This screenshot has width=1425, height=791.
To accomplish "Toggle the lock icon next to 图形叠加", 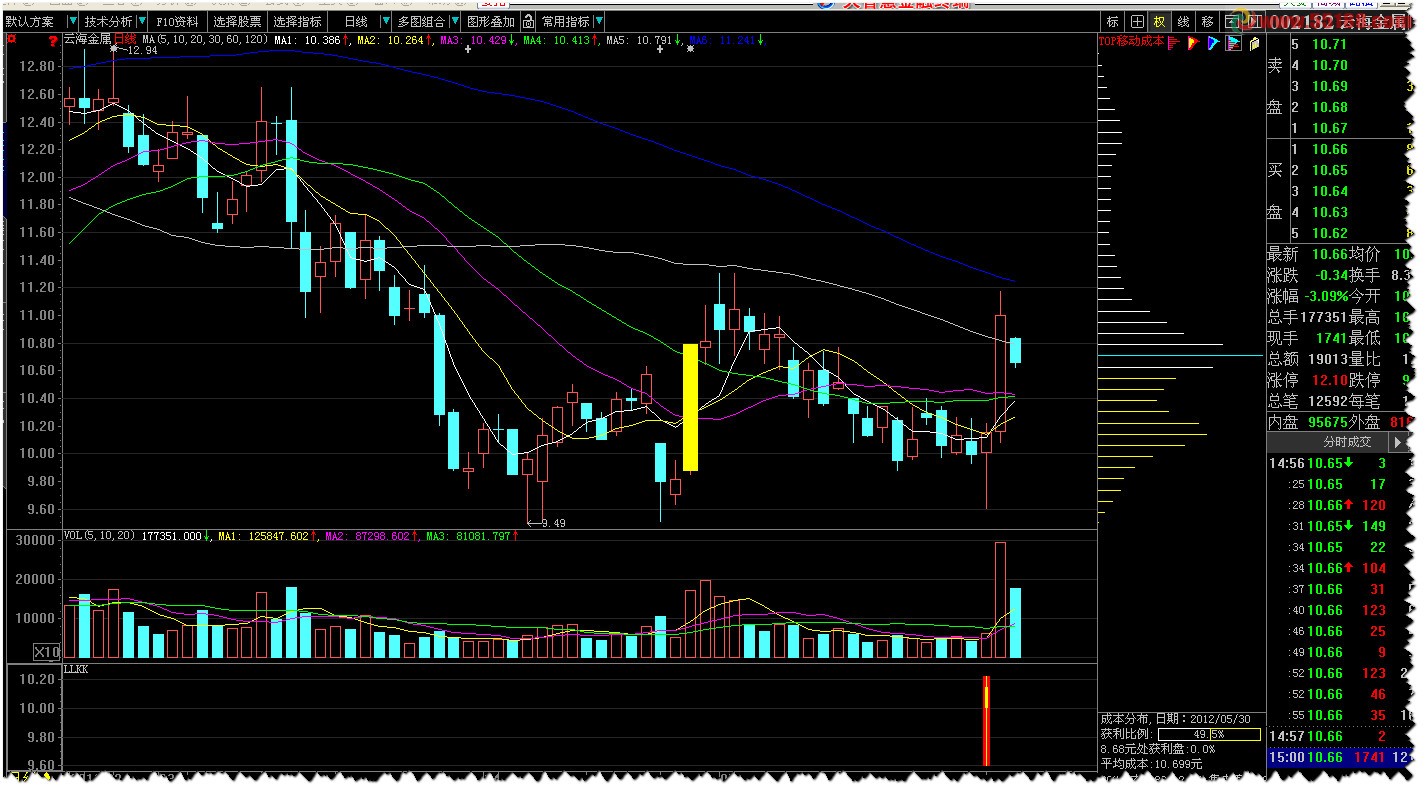I will (x=528, y=21).
